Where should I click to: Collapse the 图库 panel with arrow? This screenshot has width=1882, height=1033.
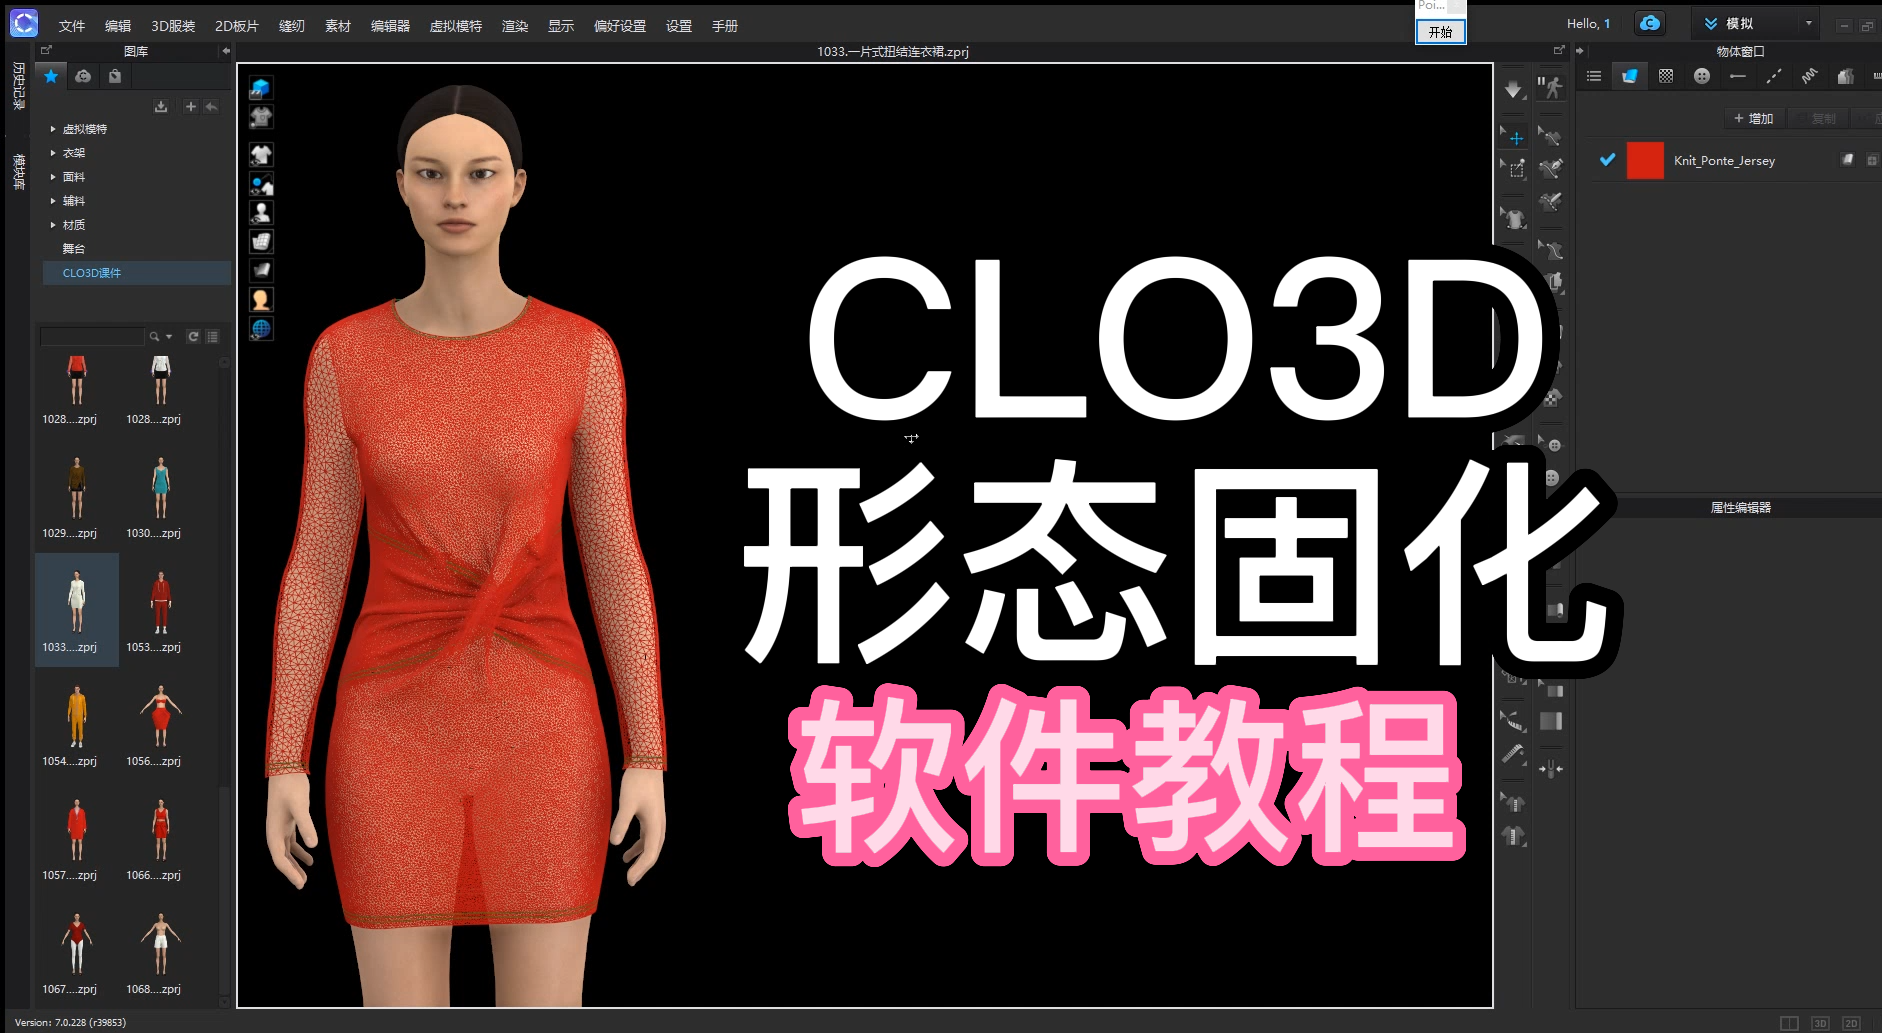225,51
